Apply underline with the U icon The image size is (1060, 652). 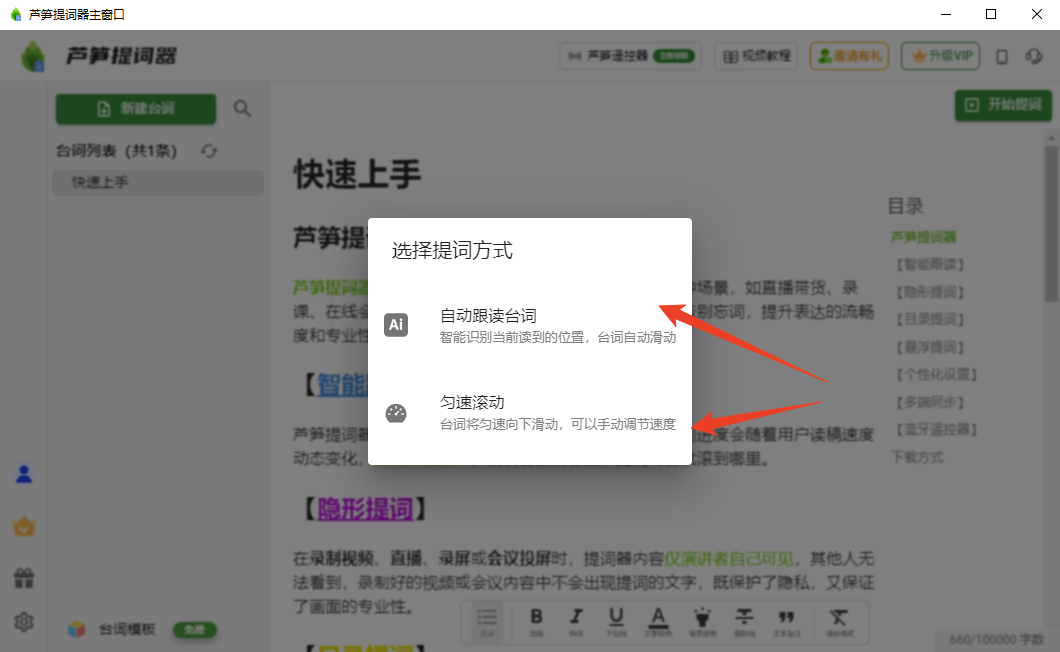coord(616,622)
